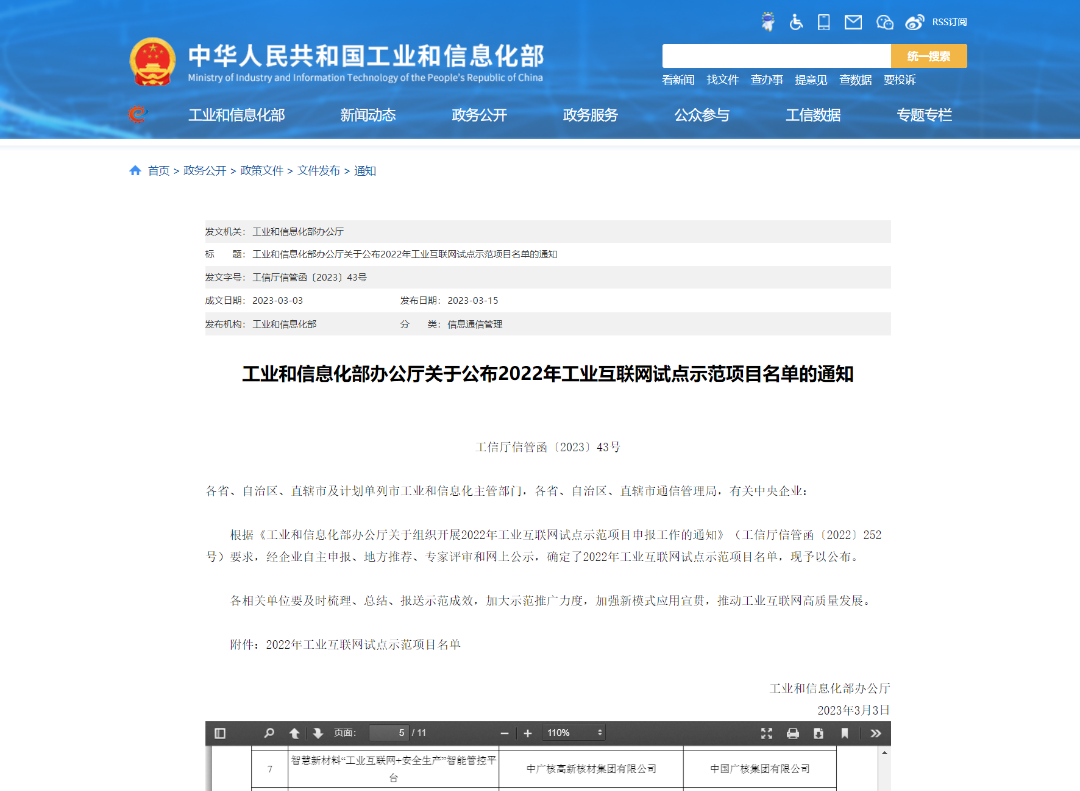
Task: Expand the PDF toolbar more tools chevron
Action: (x=876, y=733)
